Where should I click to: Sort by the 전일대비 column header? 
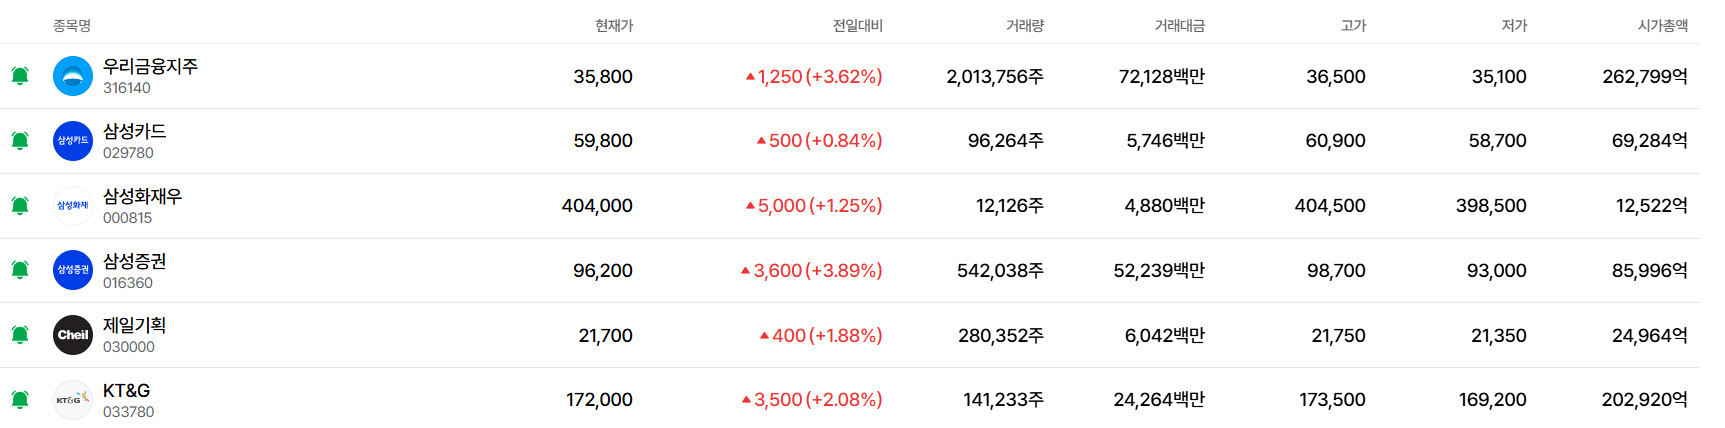(x=857, y=26)
